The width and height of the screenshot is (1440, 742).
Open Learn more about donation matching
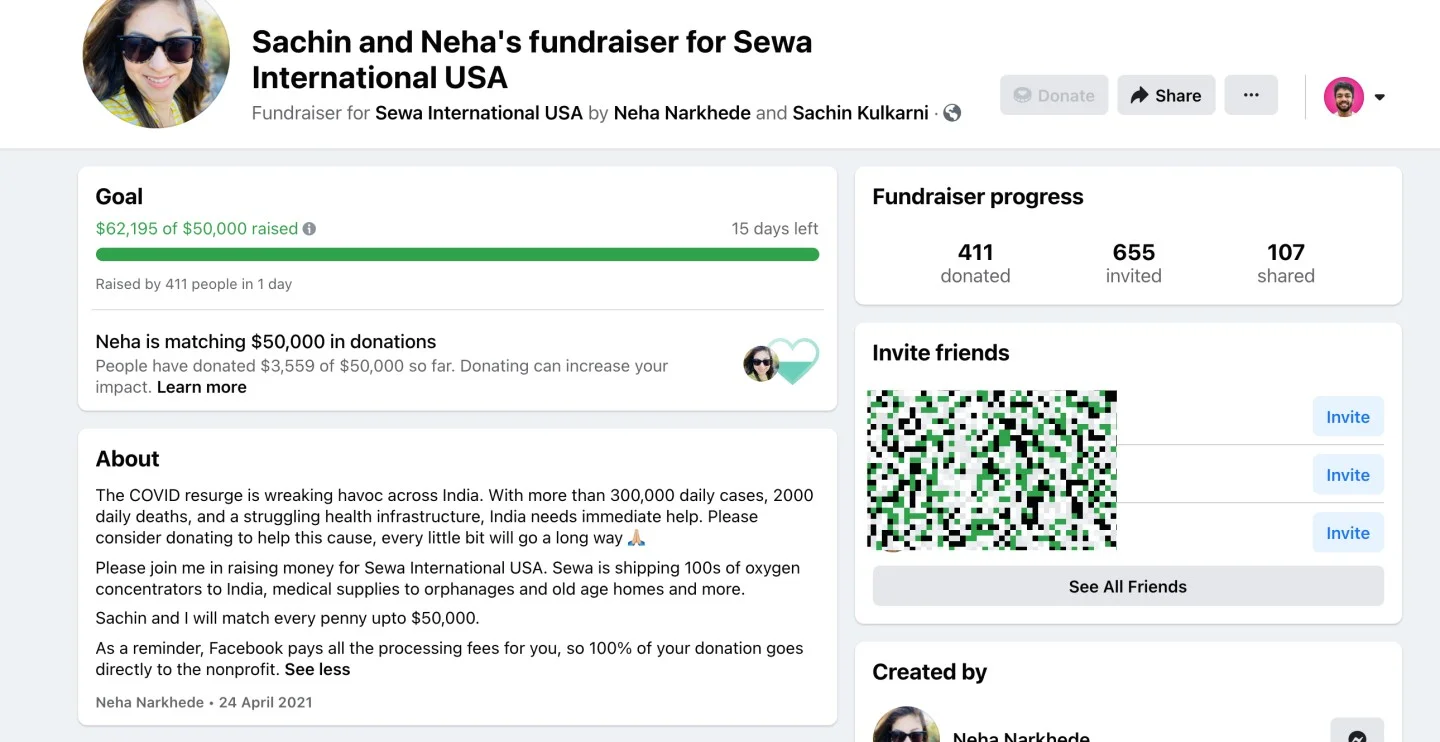coord(201,387)
